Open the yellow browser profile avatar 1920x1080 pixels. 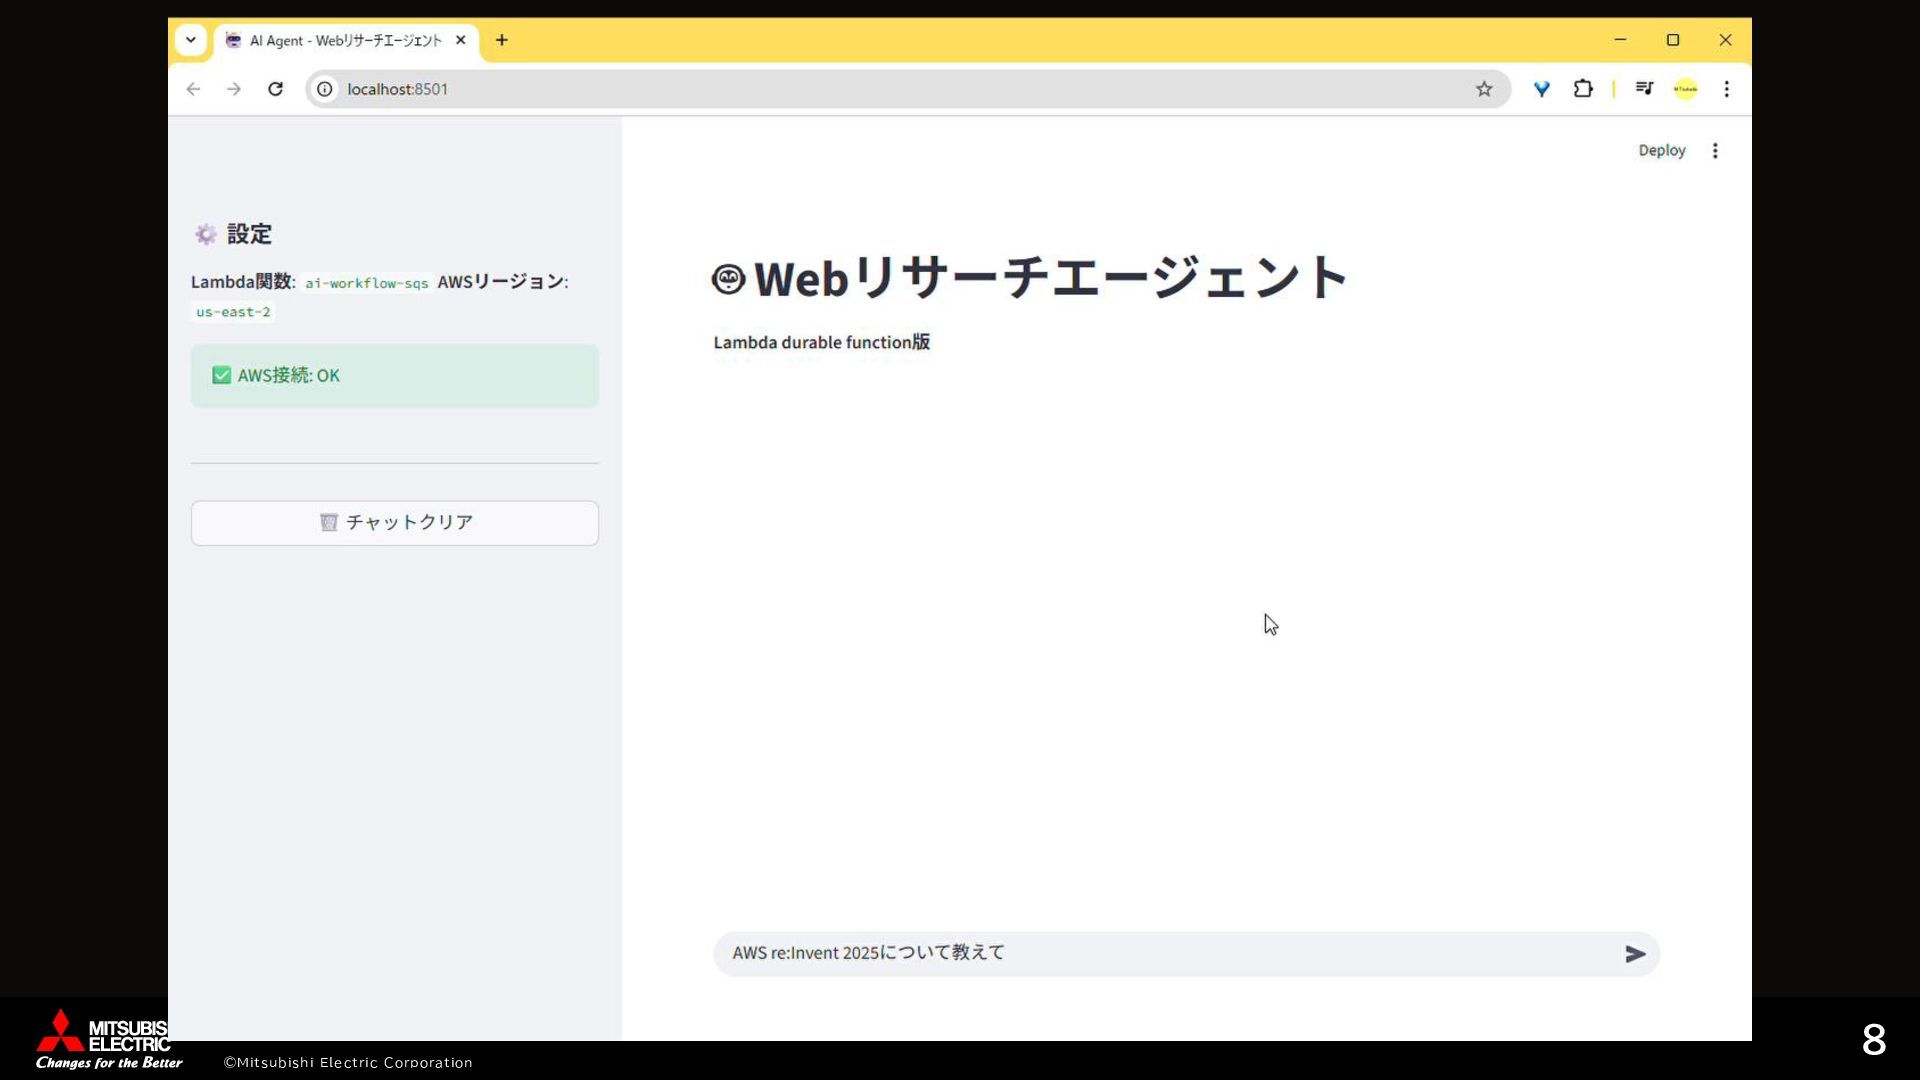pos(1686,89)
